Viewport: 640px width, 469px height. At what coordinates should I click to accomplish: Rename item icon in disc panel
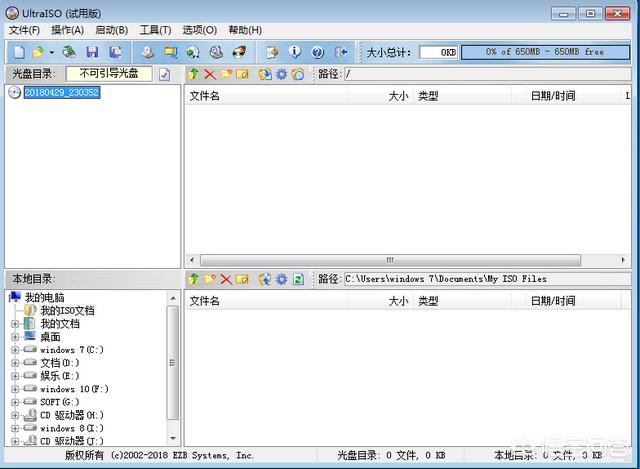[x=242, y=74]
